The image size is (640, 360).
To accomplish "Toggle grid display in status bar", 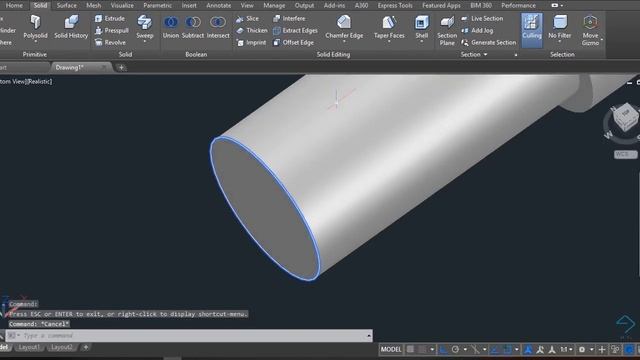I will pyautogui.click(x=410, y=349).
